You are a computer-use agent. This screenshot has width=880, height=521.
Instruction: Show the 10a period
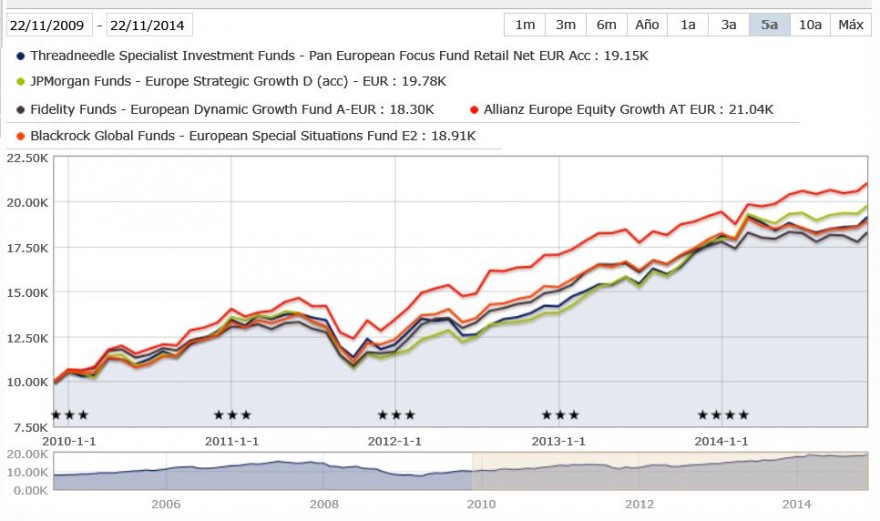tap(810, 25)
